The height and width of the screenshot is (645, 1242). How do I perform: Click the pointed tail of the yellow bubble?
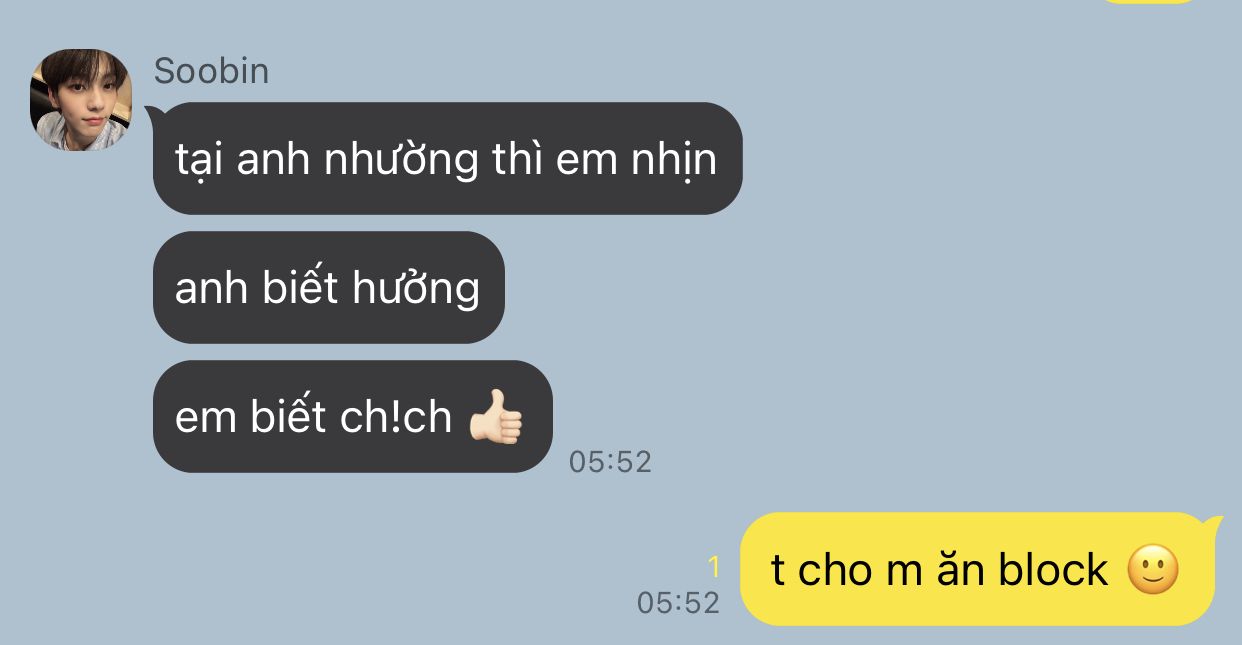1214,522
